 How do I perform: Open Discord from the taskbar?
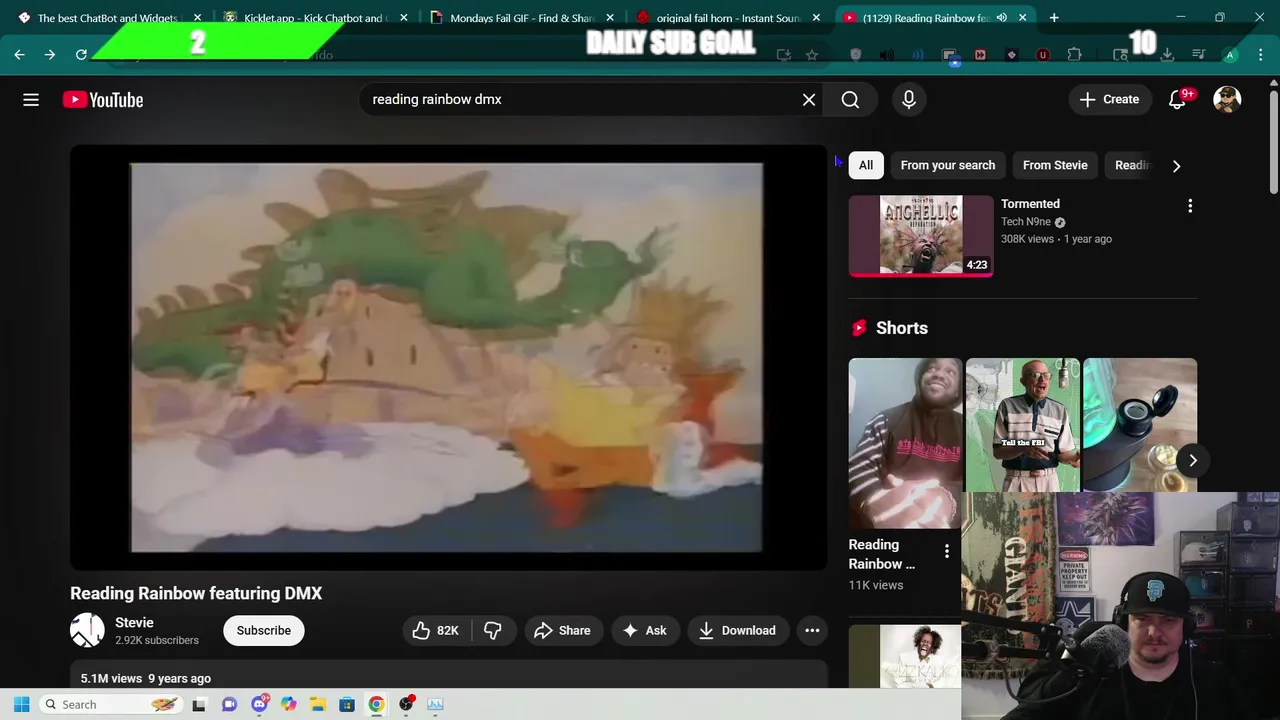tap(260, 704)
